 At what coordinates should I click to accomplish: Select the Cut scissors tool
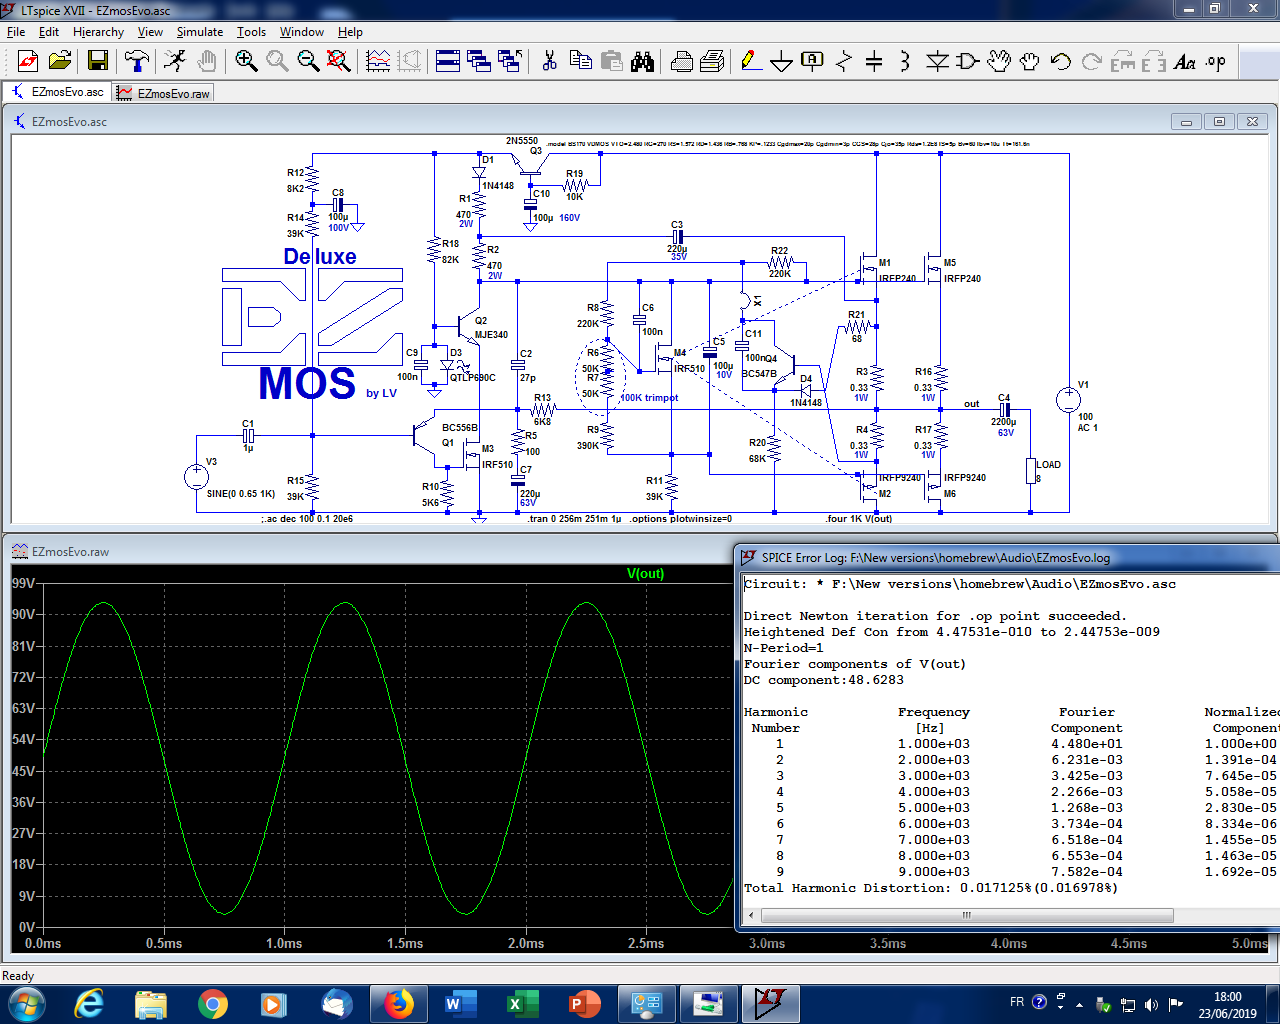coord(549,61)
